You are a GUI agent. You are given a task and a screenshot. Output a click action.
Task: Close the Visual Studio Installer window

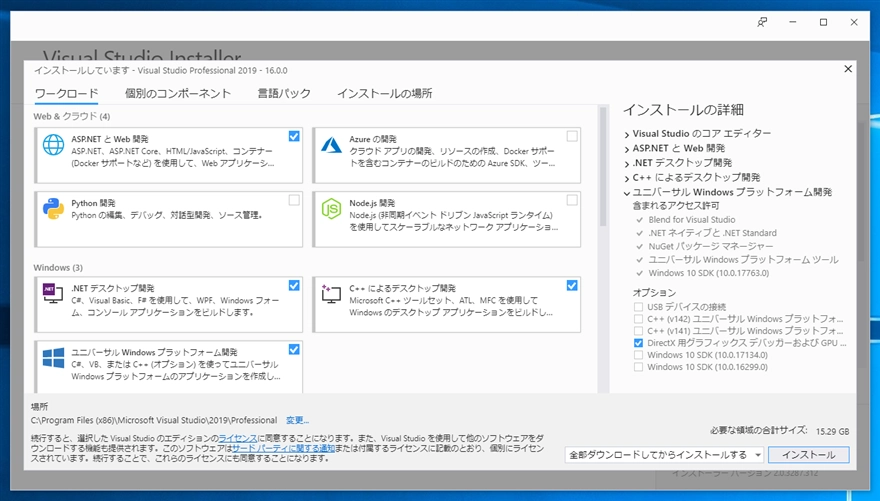854,22
